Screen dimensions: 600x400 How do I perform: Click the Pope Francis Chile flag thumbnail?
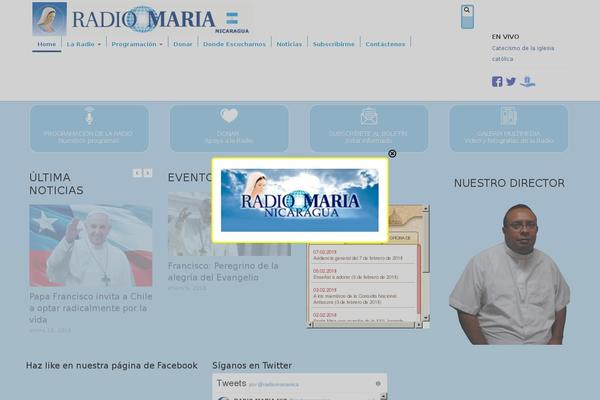pyautogui.click(x=91, y=245)
